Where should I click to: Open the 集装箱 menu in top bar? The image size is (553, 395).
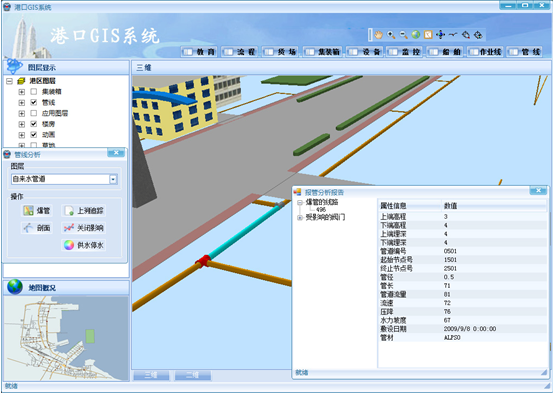point(323,52)
